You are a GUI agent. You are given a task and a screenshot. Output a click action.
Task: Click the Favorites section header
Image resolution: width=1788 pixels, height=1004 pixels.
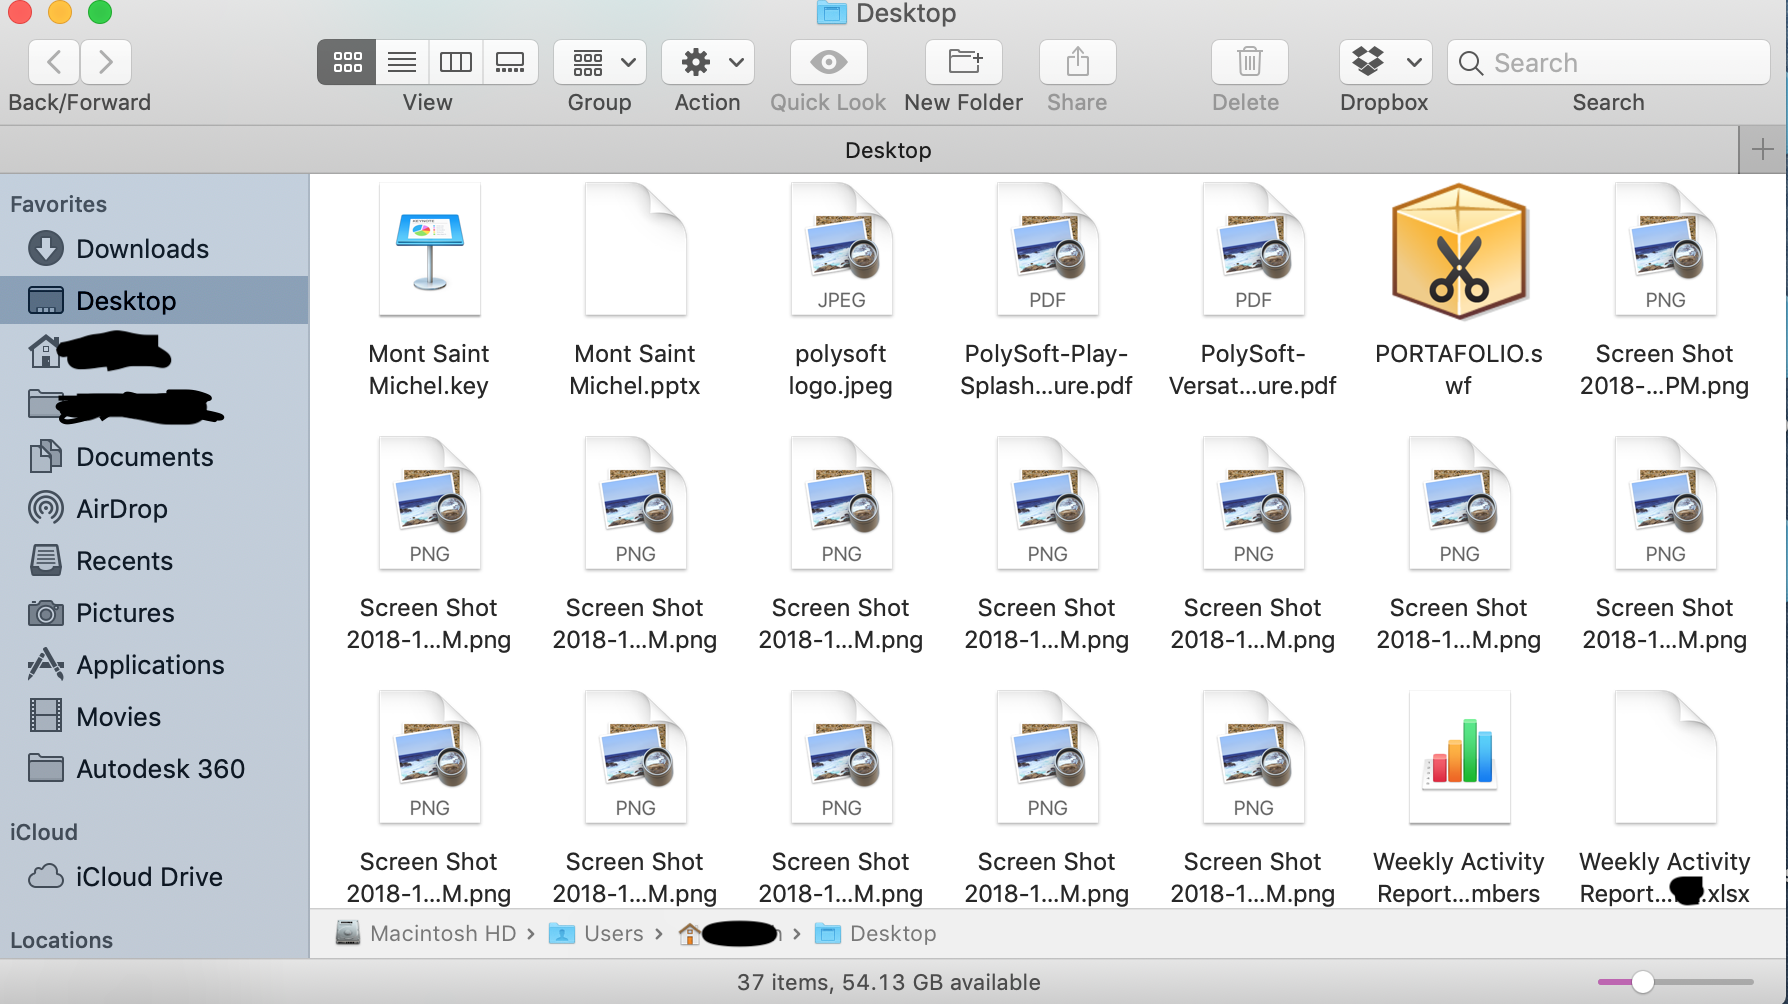[x=58, y=204]
